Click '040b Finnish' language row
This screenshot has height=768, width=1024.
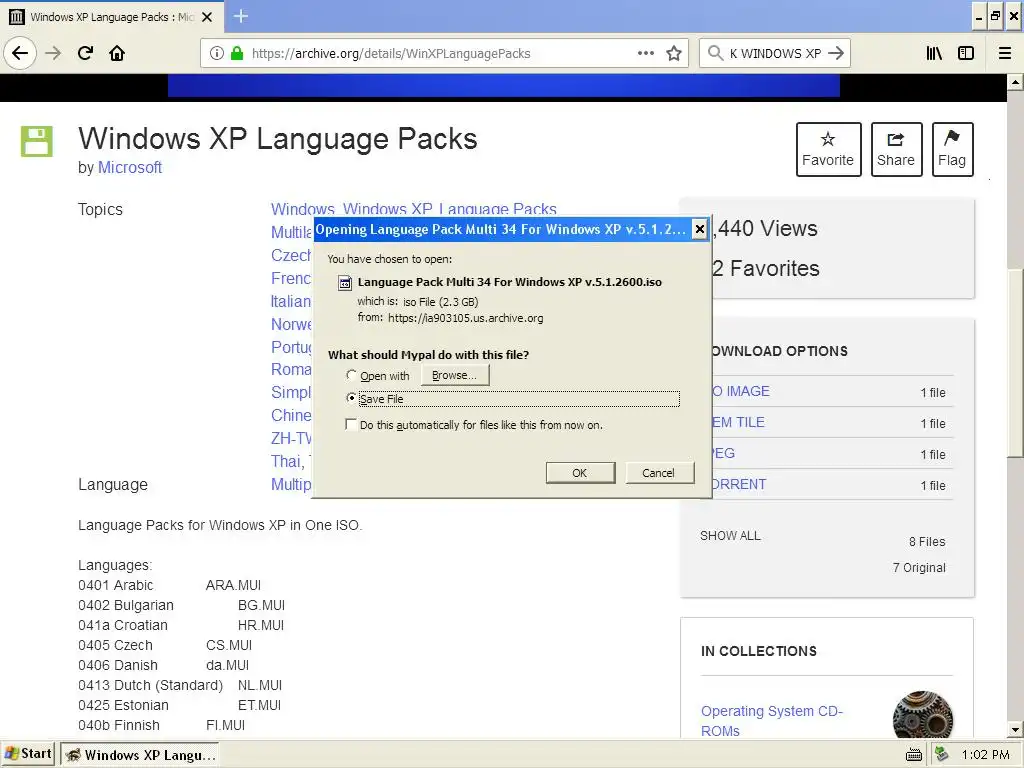162,725
